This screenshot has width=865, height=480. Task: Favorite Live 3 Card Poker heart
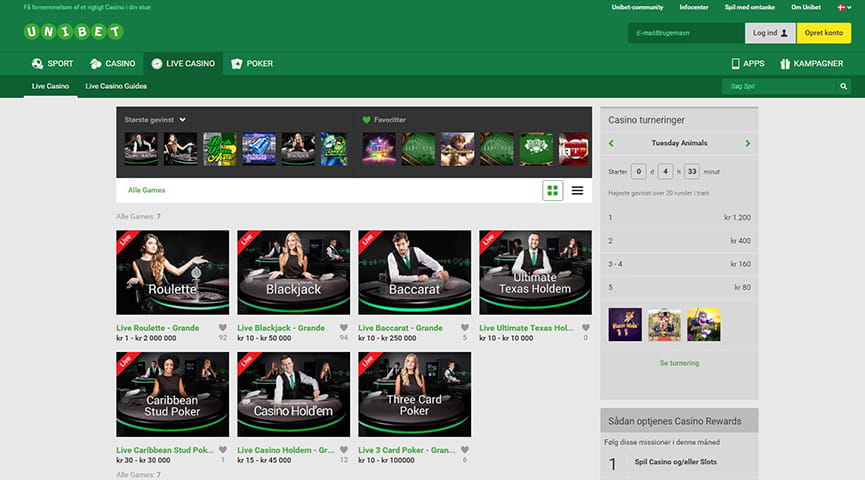[x=464, y=450]
